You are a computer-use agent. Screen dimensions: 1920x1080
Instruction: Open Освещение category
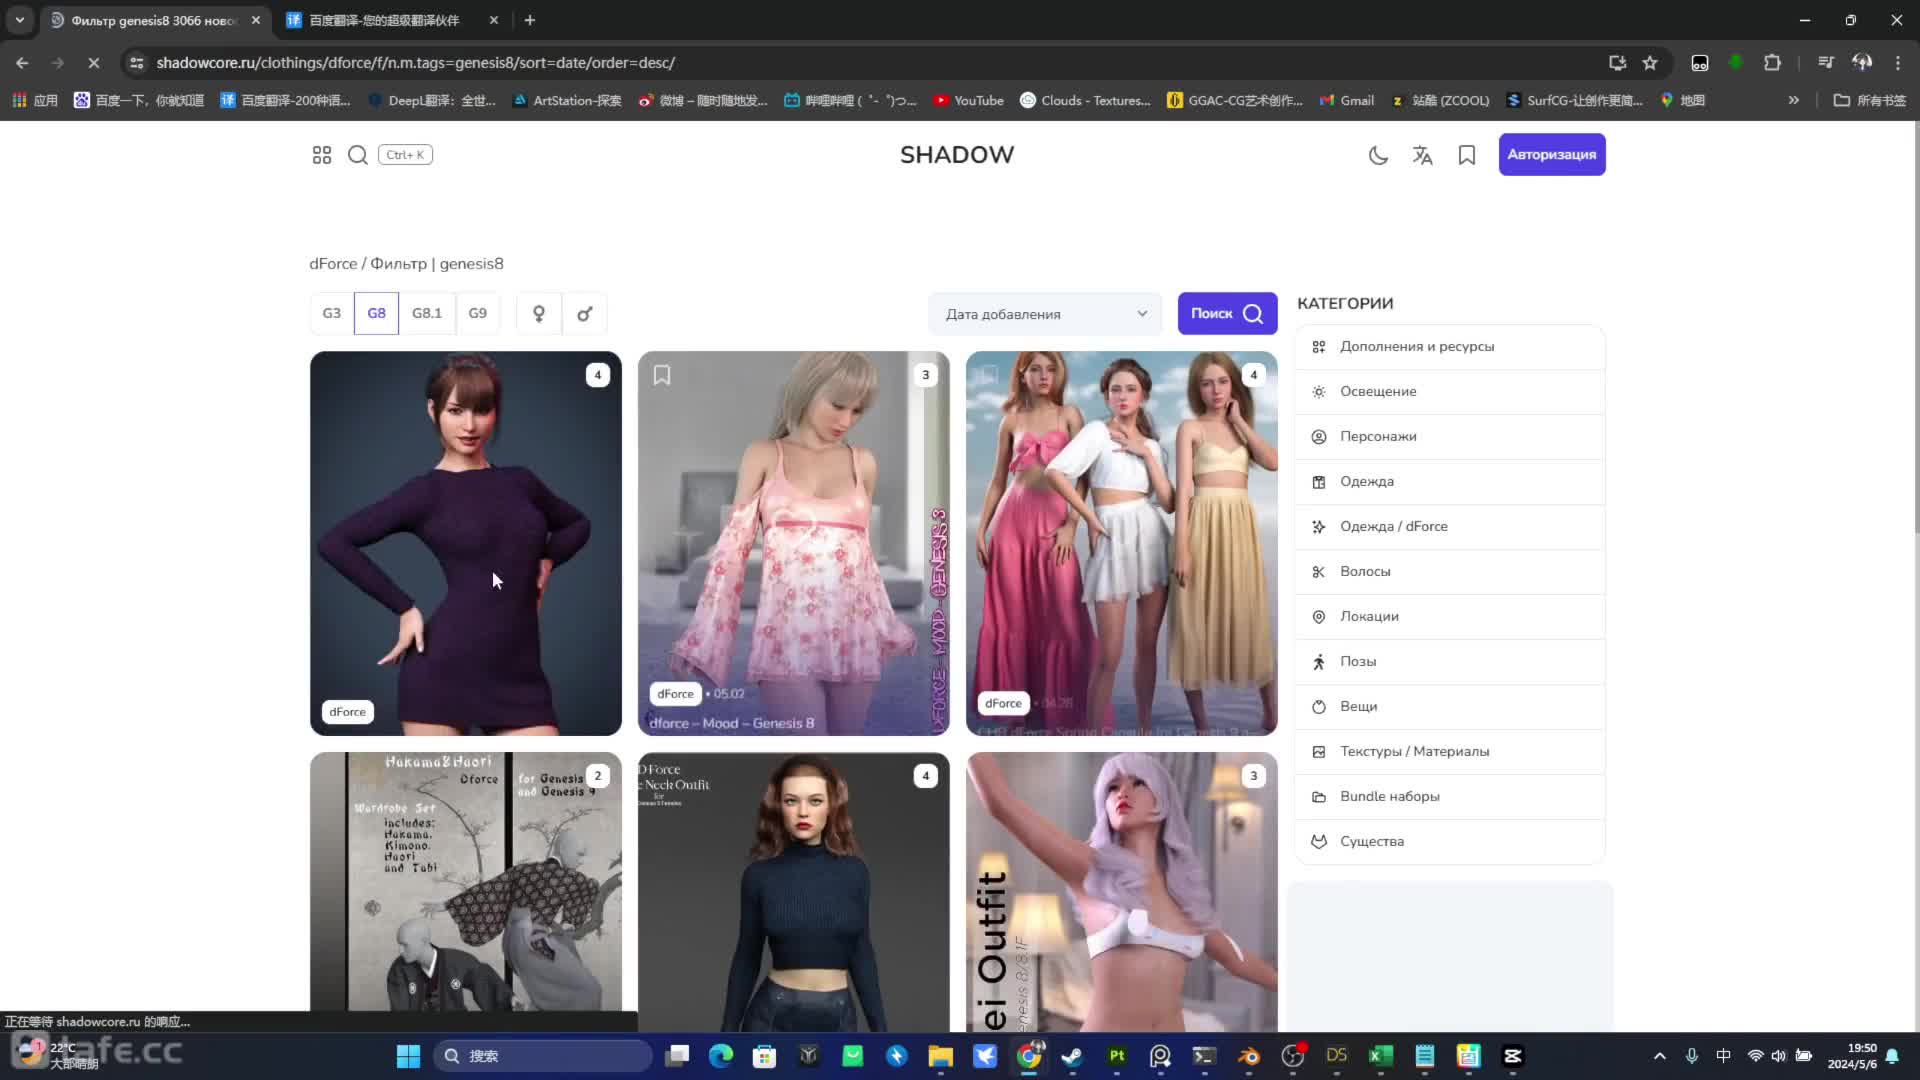point(1450,392)
